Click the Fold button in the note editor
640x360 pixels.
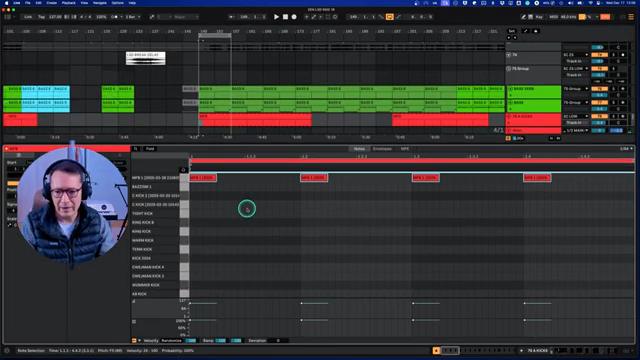[x=150, y=149]
